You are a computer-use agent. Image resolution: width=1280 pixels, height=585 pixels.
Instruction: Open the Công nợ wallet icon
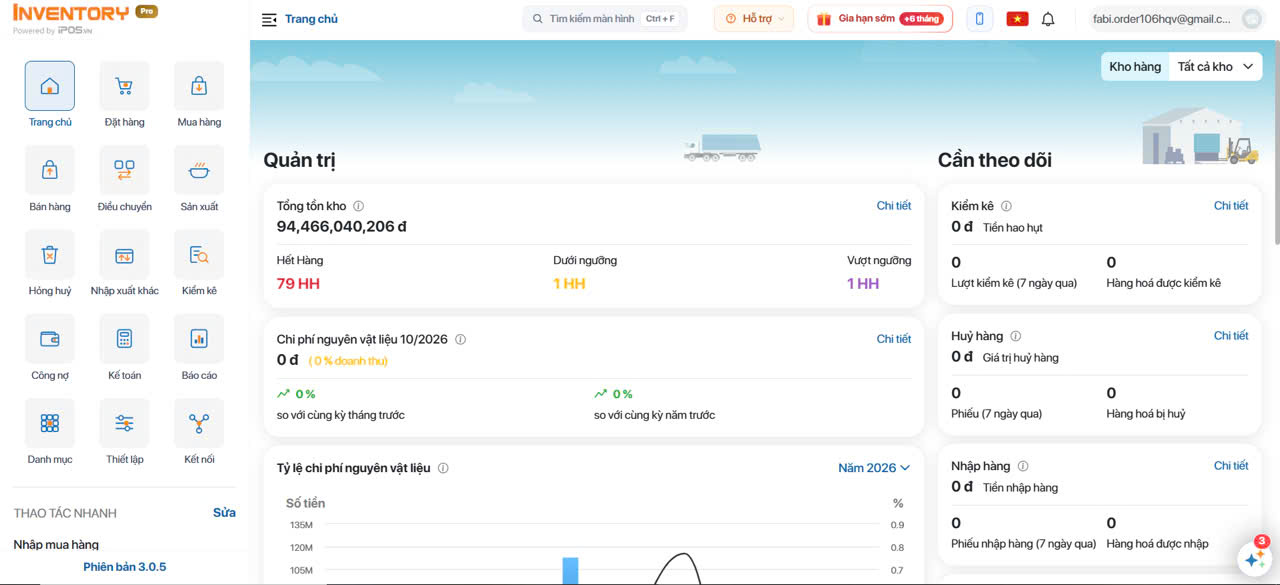tap(49, 338)
